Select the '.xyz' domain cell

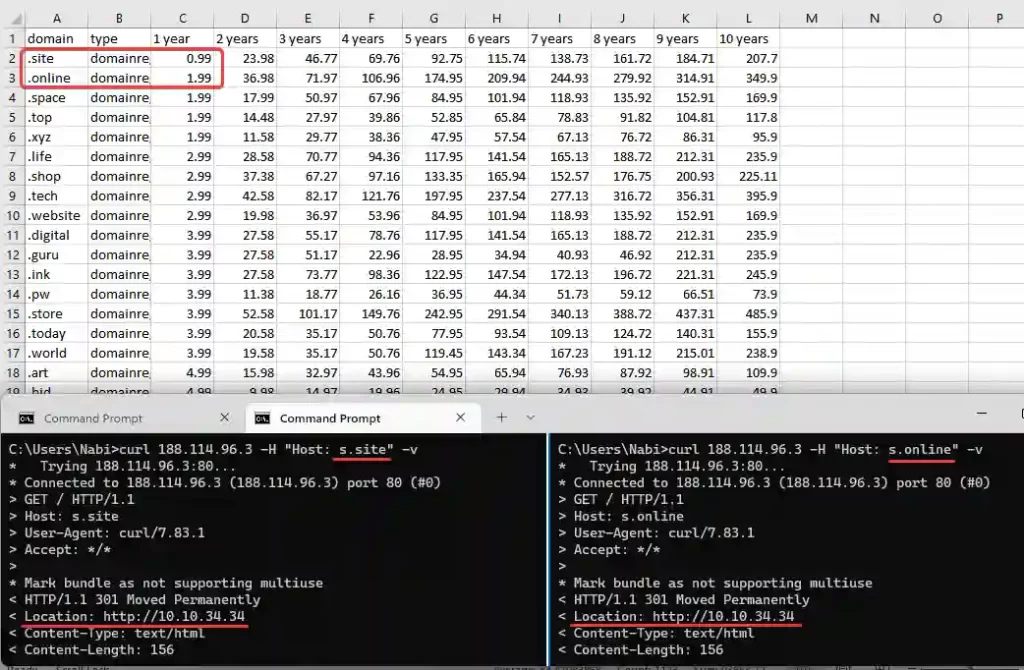pos(56,136)
